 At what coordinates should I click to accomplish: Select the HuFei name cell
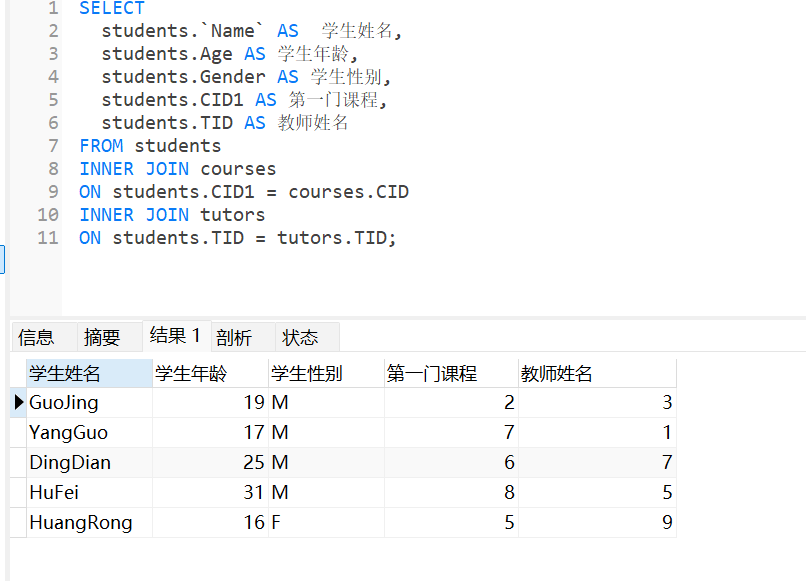pyautogui.click(x=89, y=493)
